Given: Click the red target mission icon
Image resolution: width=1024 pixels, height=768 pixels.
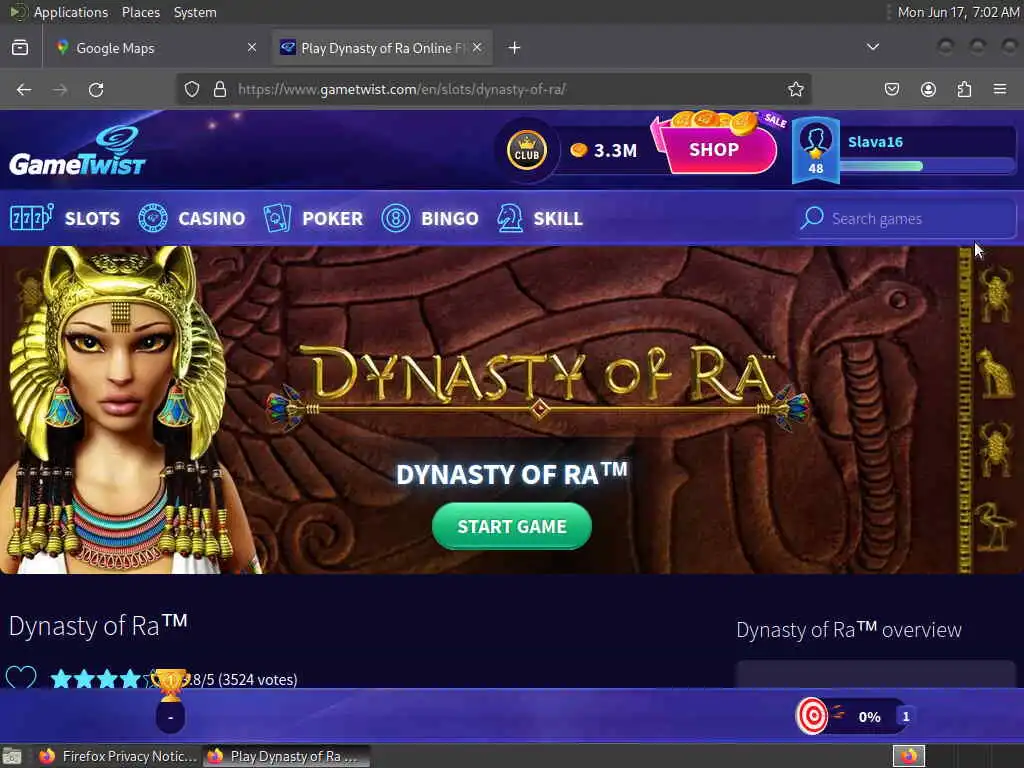Looking at the screenshot, I should (x=812, y=716).
